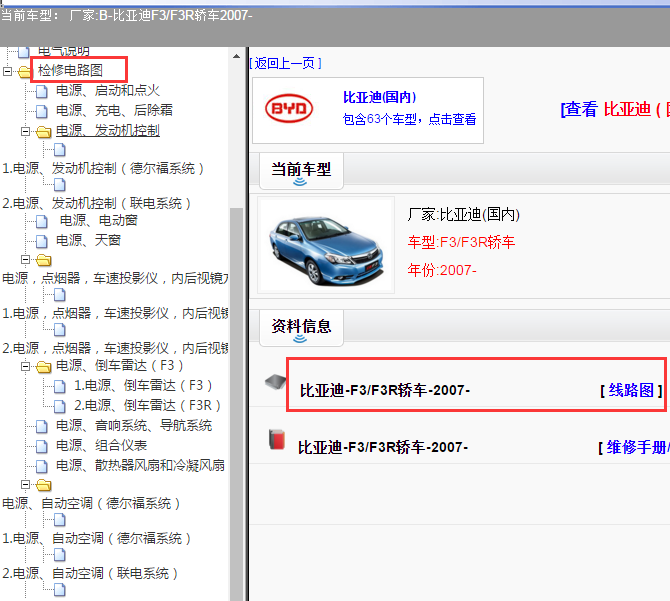Open 比亚迪(国内) brand link

(379, 97)
